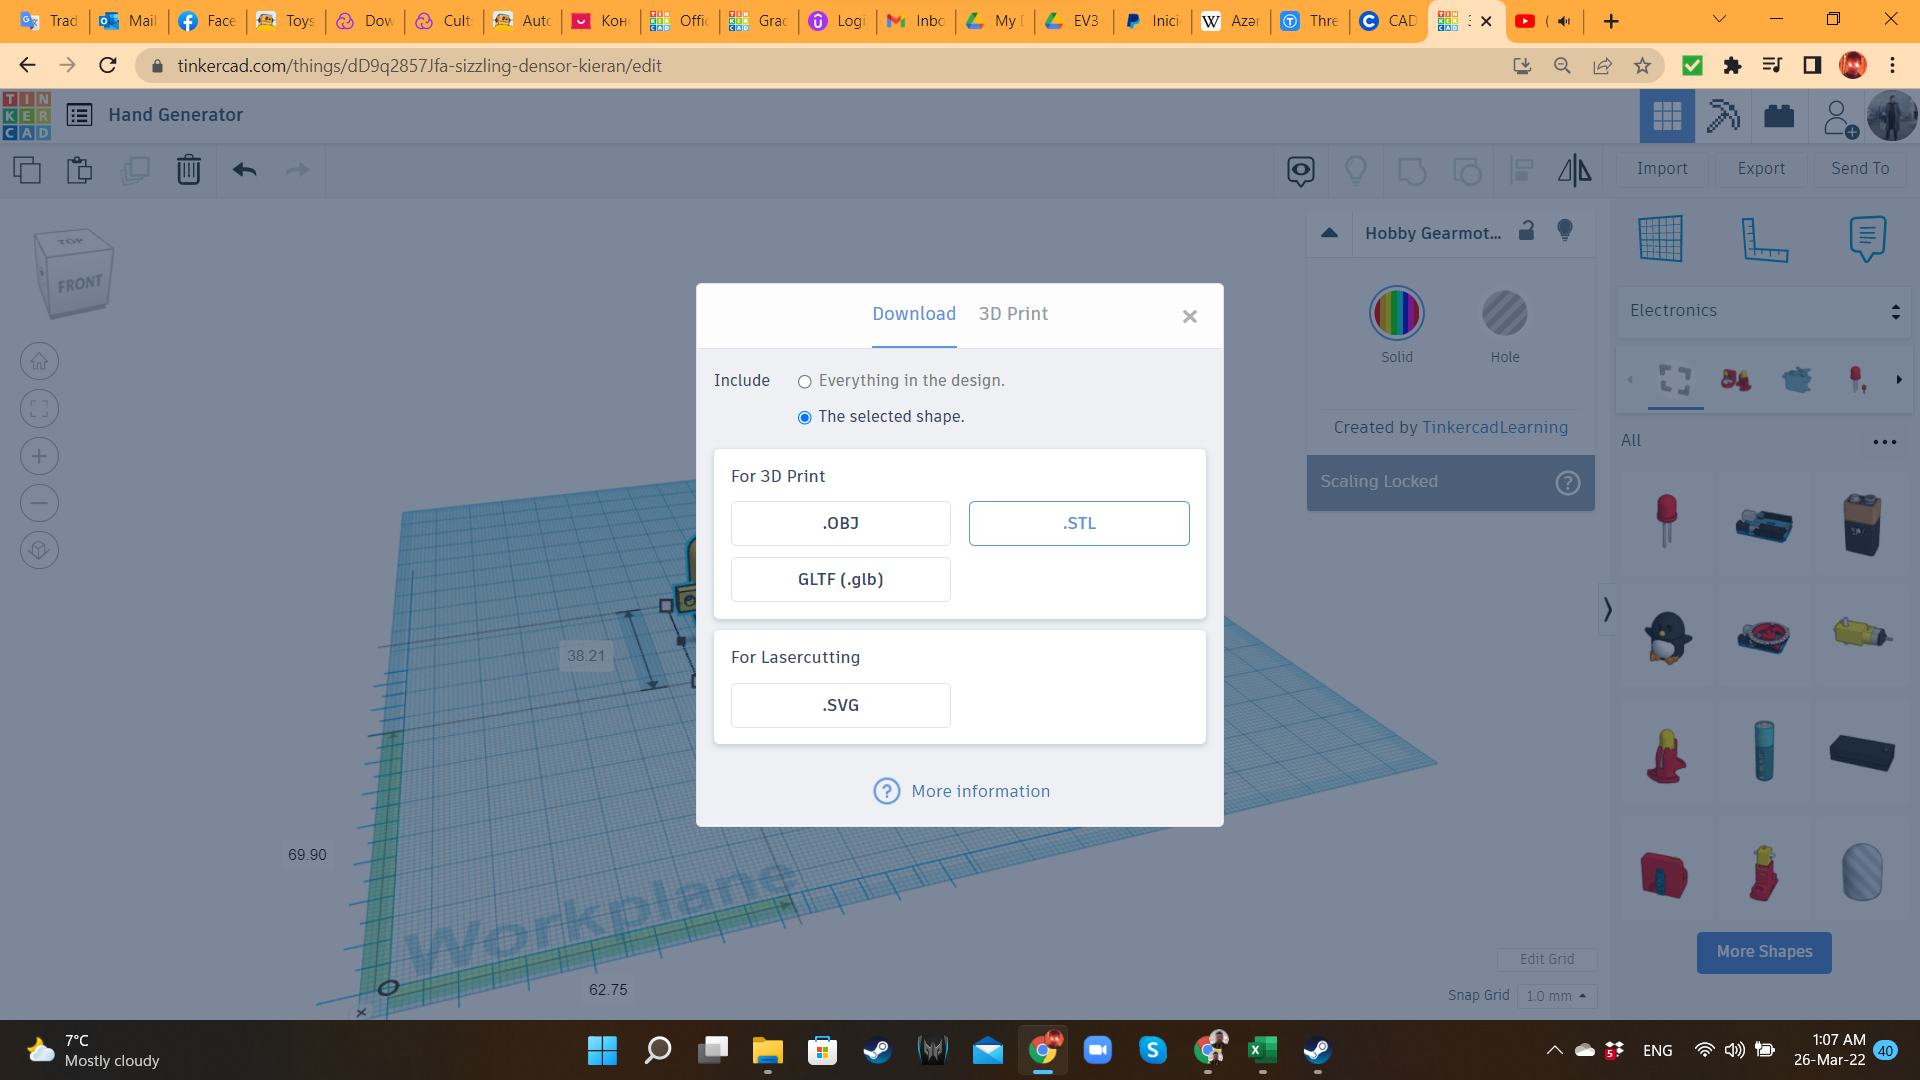
Task: Click the .STL export button
Action: pos(1078,524)
